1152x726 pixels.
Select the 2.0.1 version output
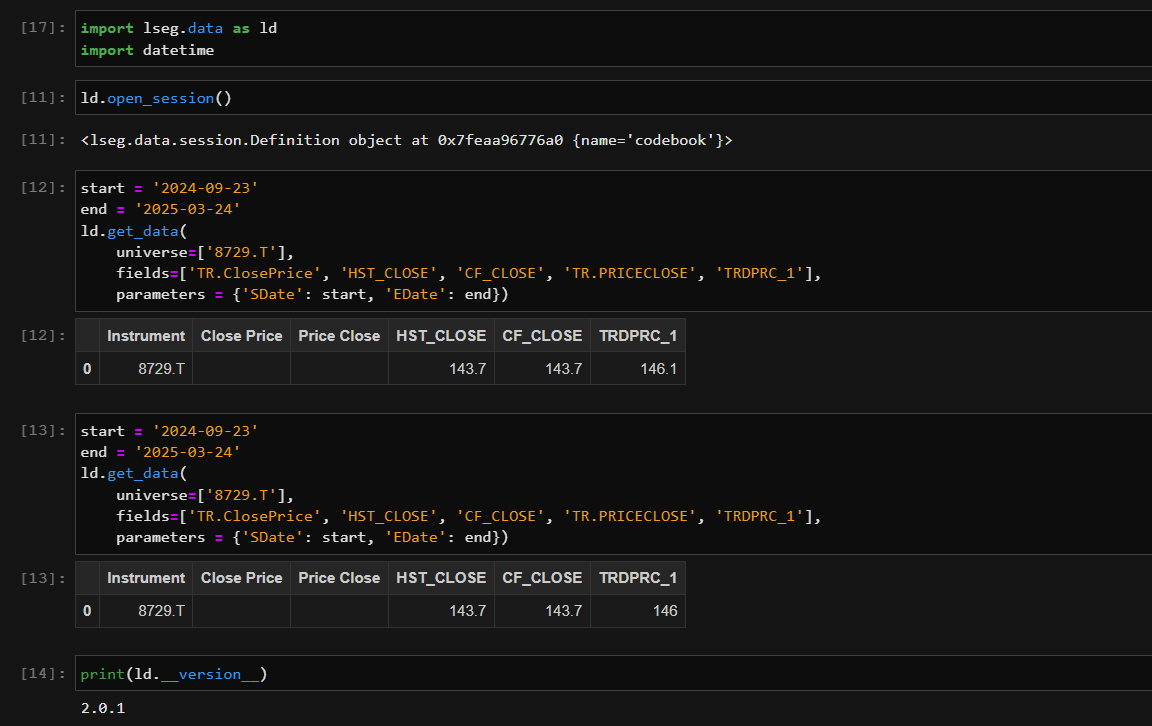pyautogui.click(x=98, y=708)
